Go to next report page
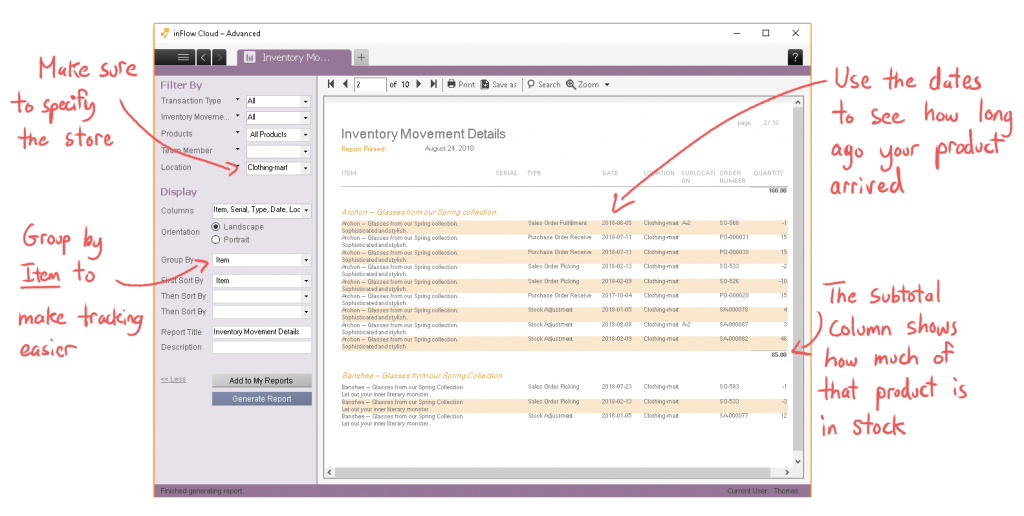 (x=419, y=85)
